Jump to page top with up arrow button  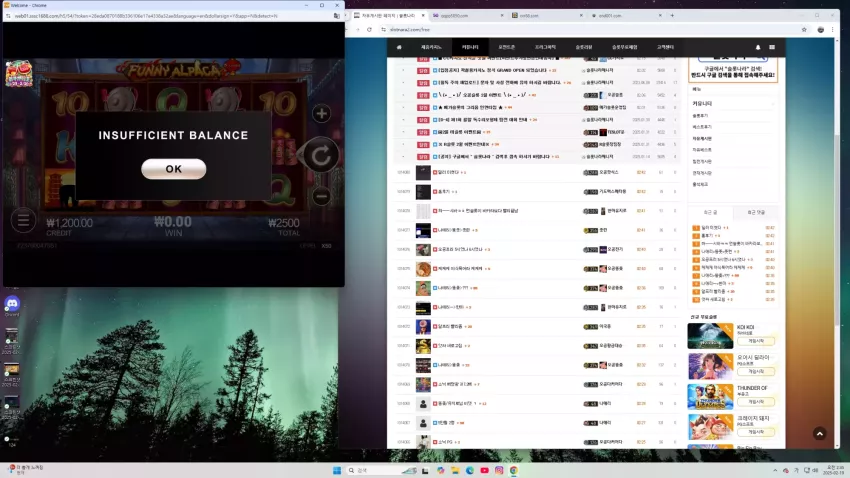820,433
